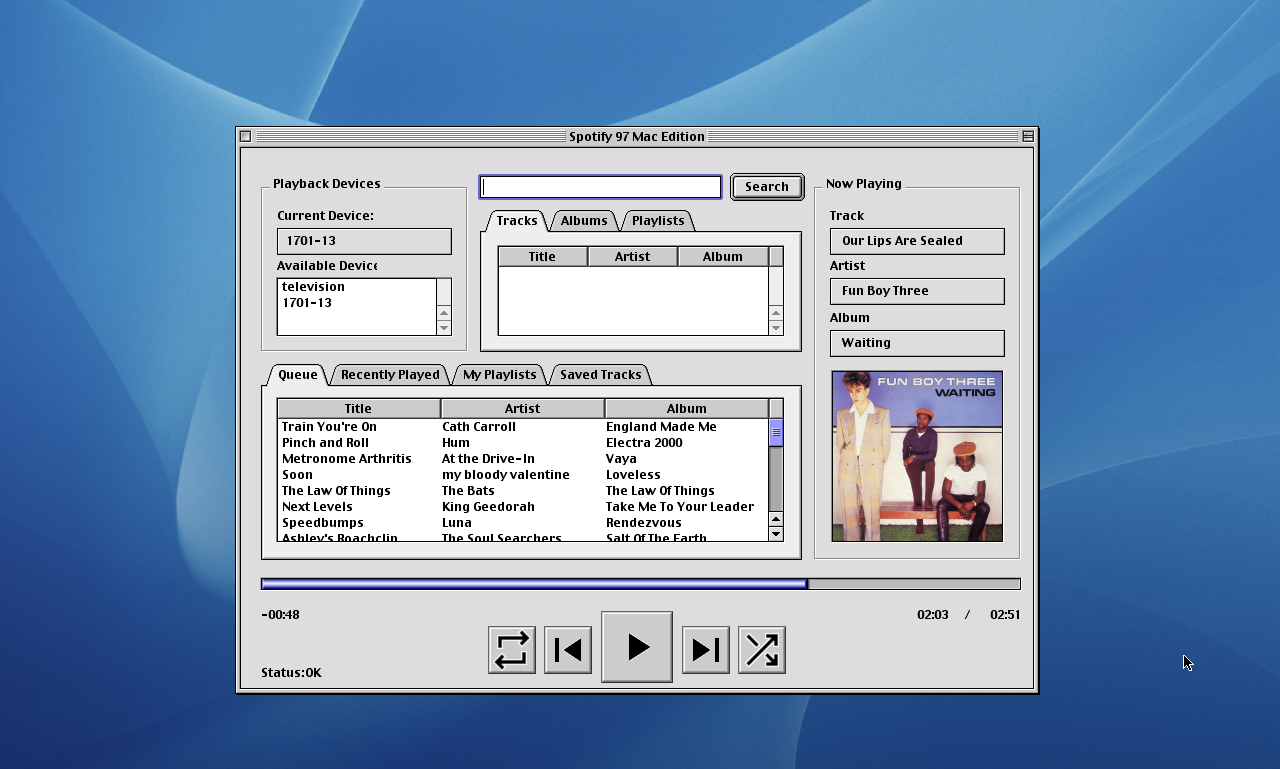Viewport: 1280px width, 769px height.
Task: Focus the search text field
Action: [601, 187]
